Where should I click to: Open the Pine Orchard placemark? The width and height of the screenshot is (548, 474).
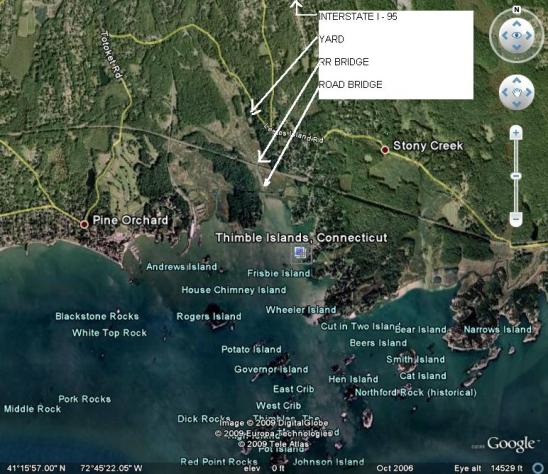pos(84,224)
